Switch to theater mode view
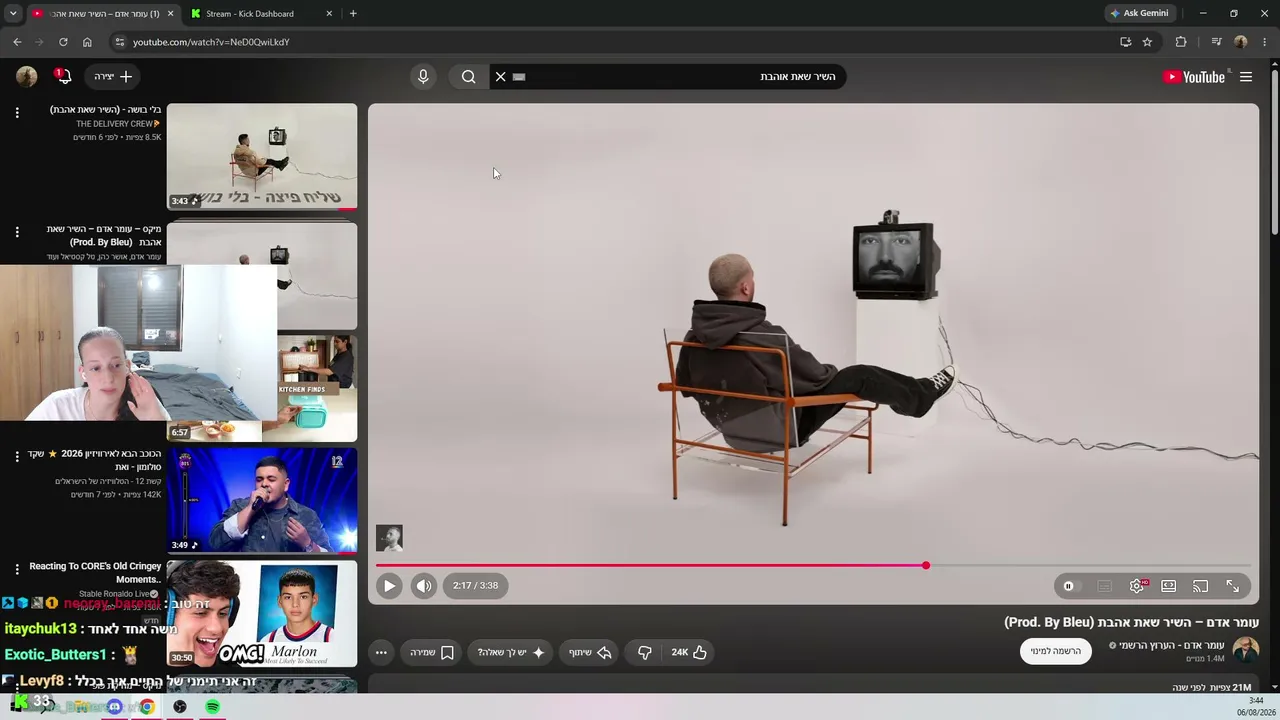The image size is (1280, 720). pos(1168,586)
